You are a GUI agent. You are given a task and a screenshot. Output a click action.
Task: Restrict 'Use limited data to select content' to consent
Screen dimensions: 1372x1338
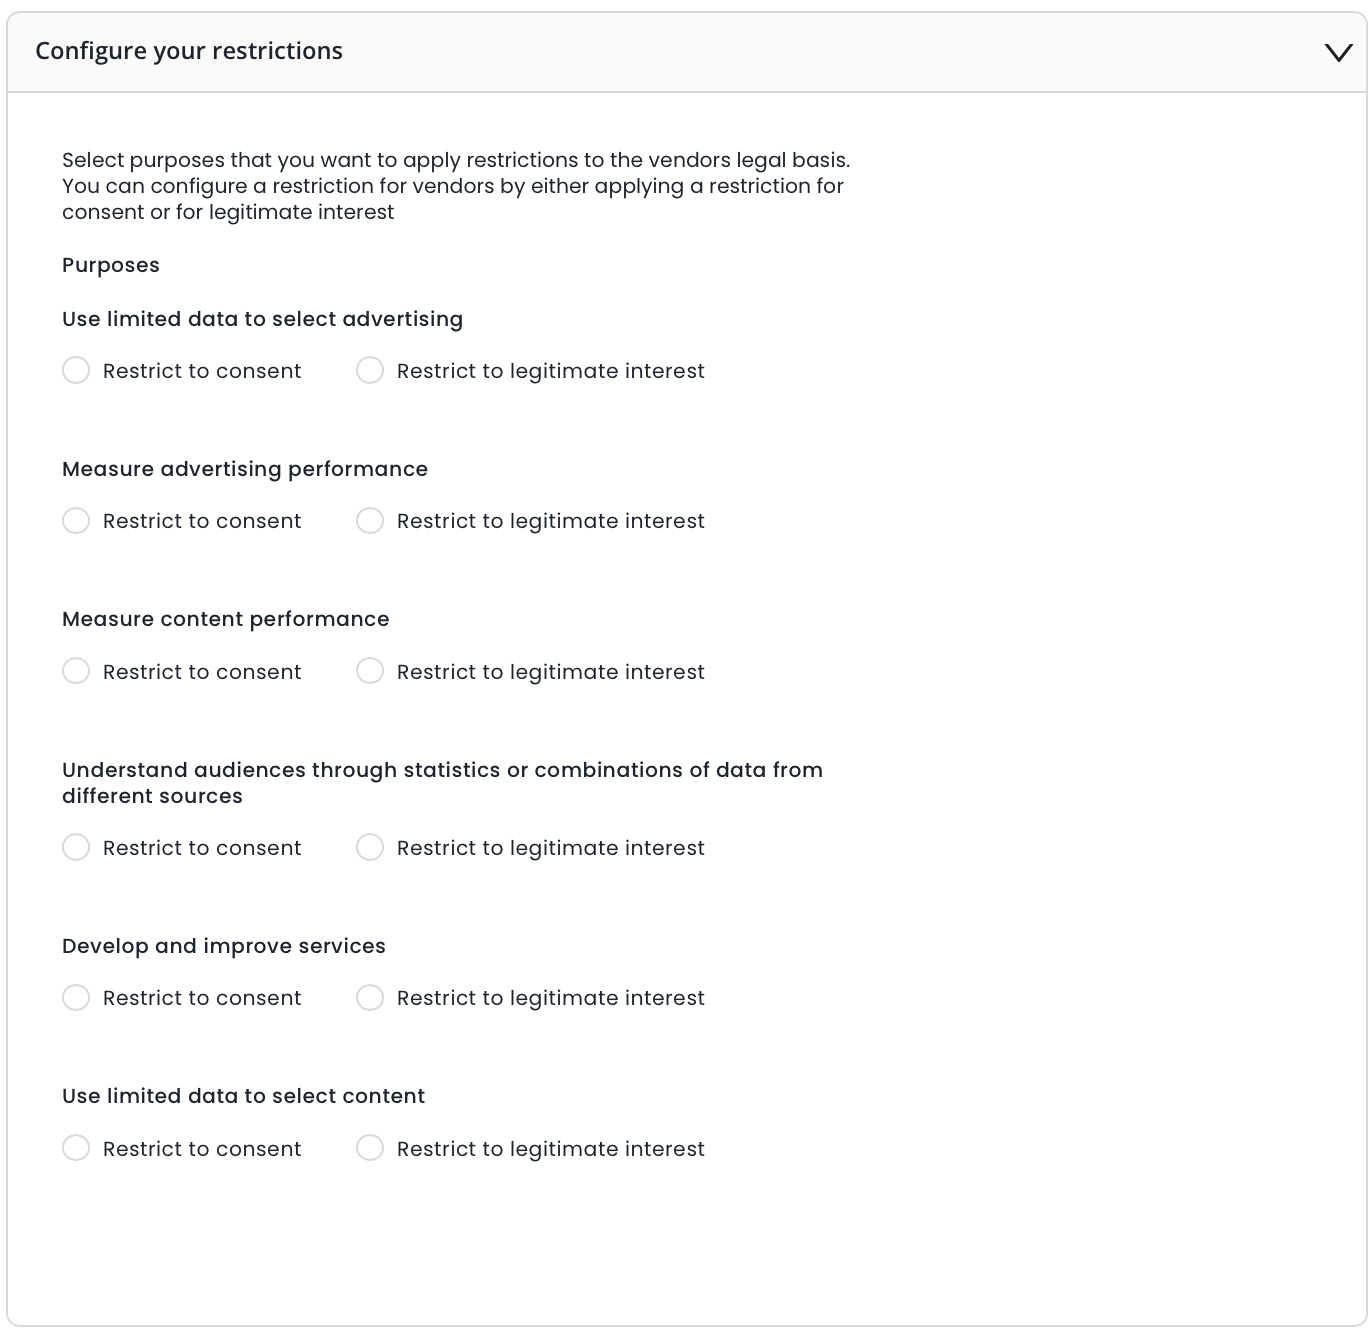[x=76, y=1148]
